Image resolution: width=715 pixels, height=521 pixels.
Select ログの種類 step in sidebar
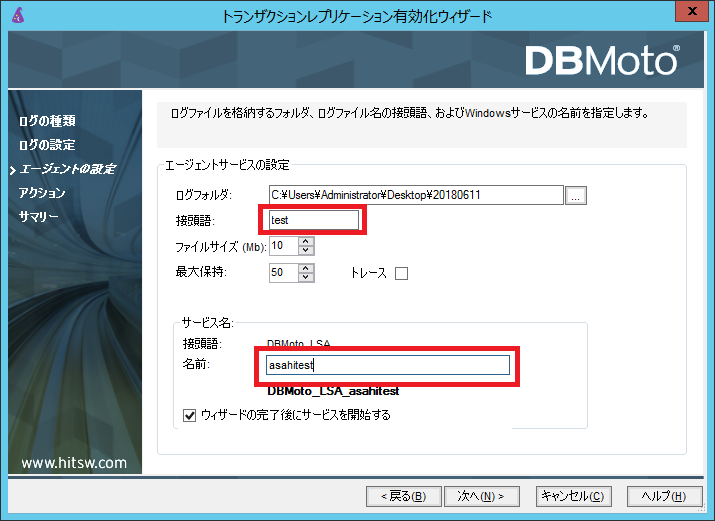(47, 121)
